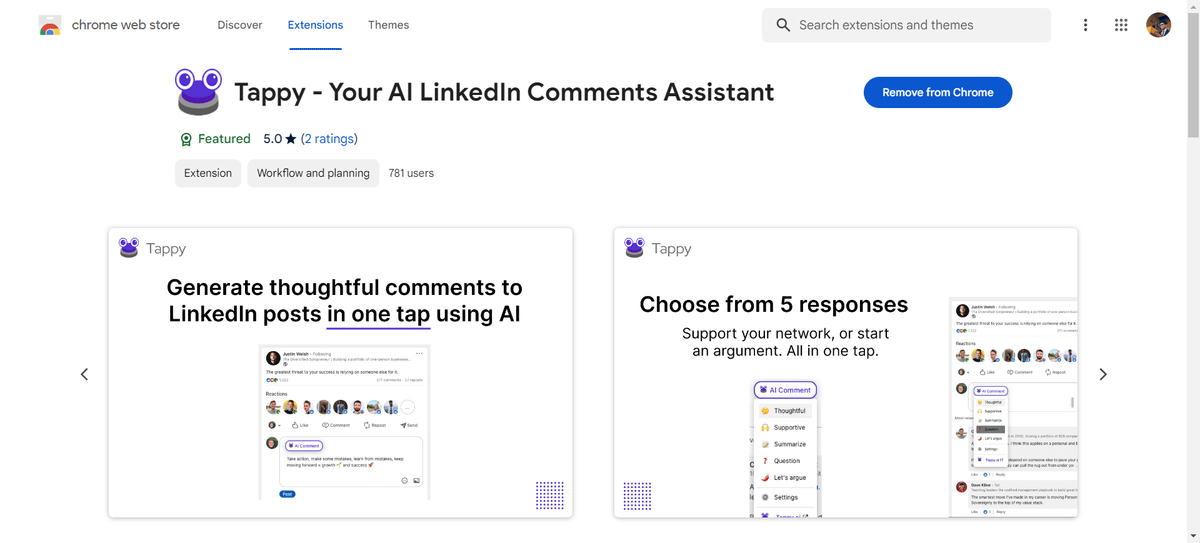Click the search magnifier icon

point(783,25)
